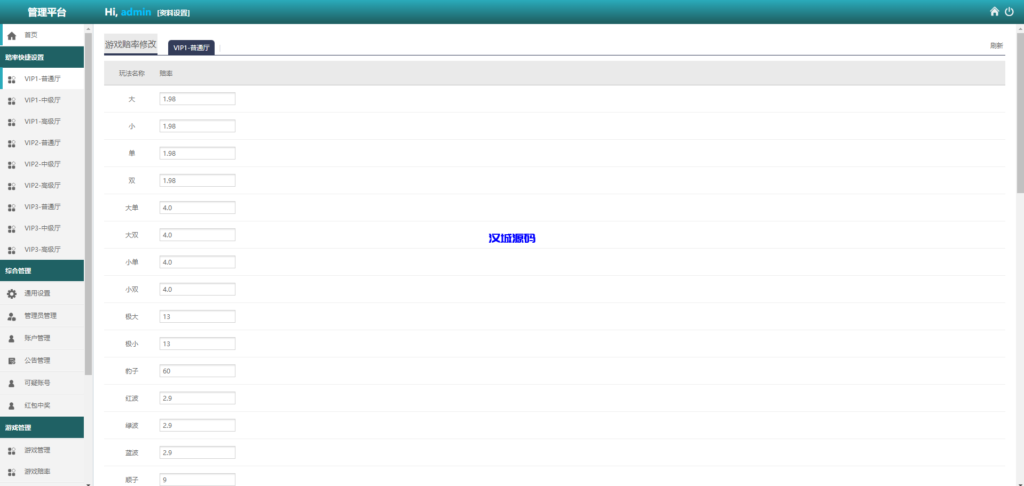Image resolution: width=1024 pixels, height=486 pixels.
Task: Collapse the 赔率快捷设置 sidebar section
Action: 42,57
